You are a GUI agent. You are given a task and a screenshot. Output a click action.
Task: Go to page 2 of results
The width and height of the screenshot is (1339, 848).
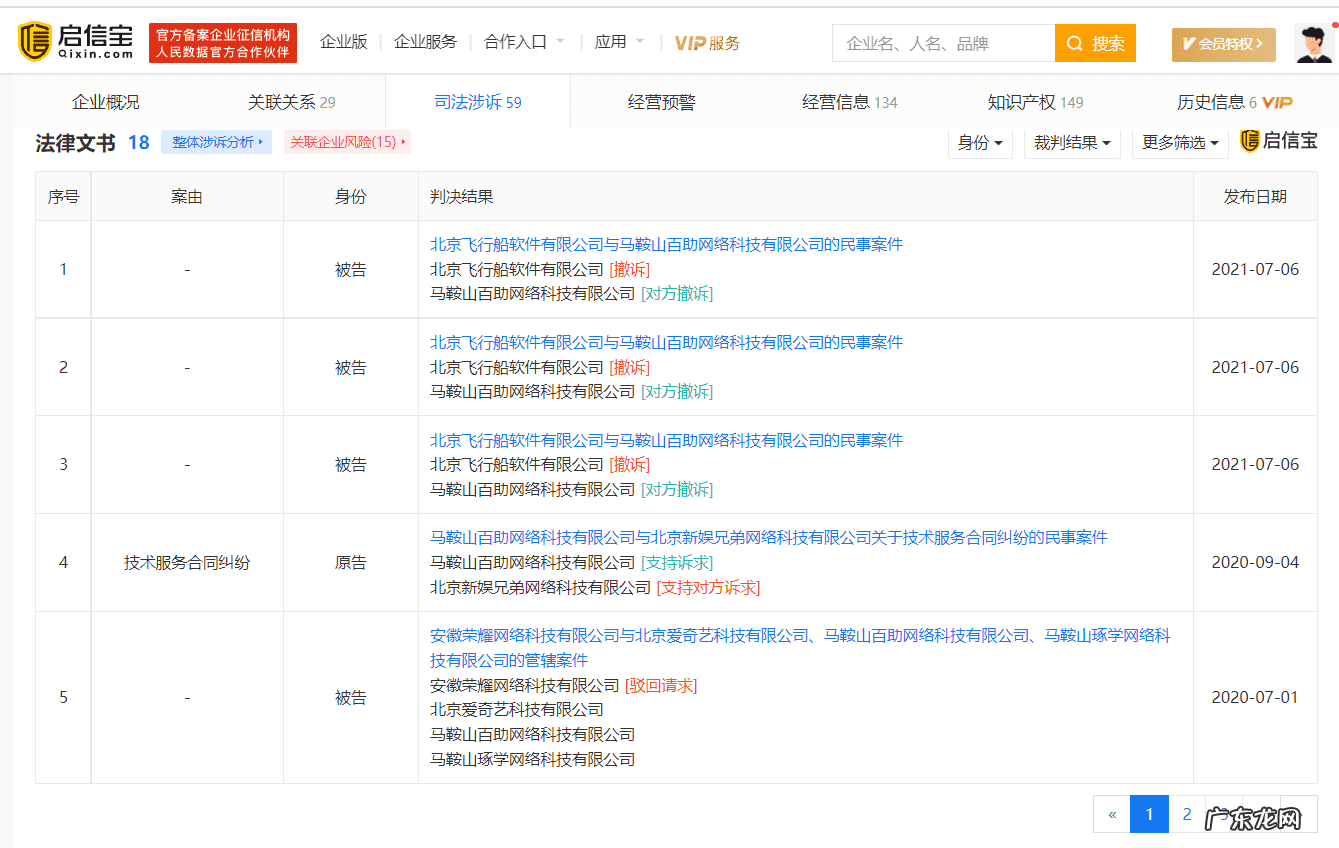[1187, 814]
